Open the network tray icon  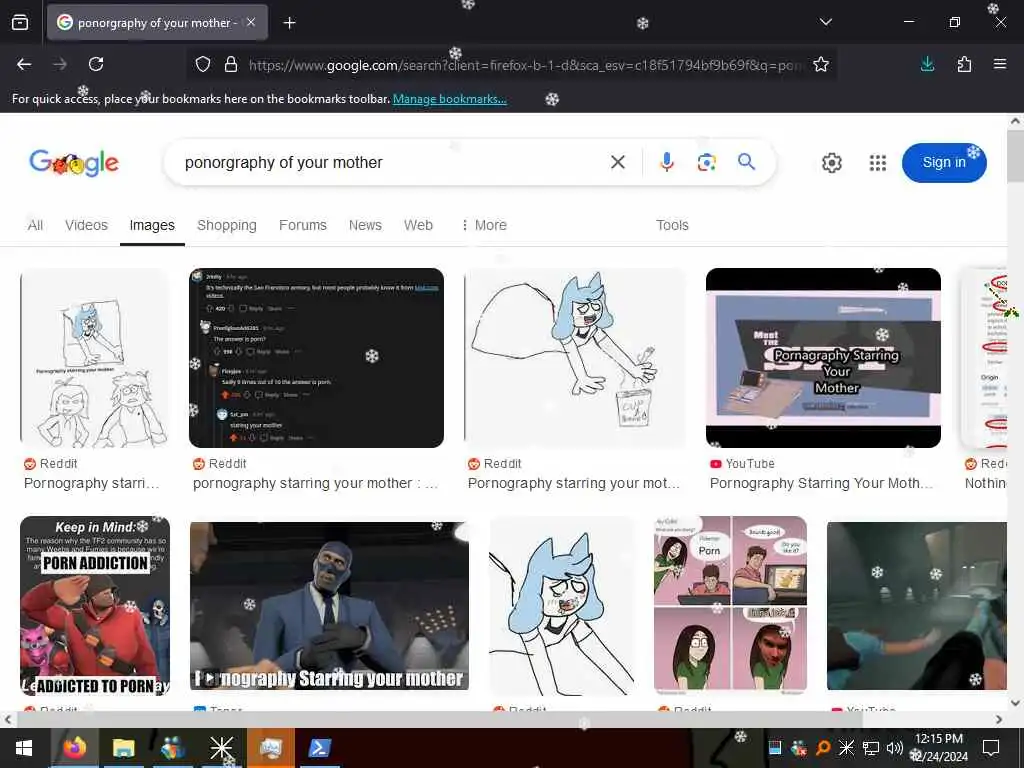871,748
